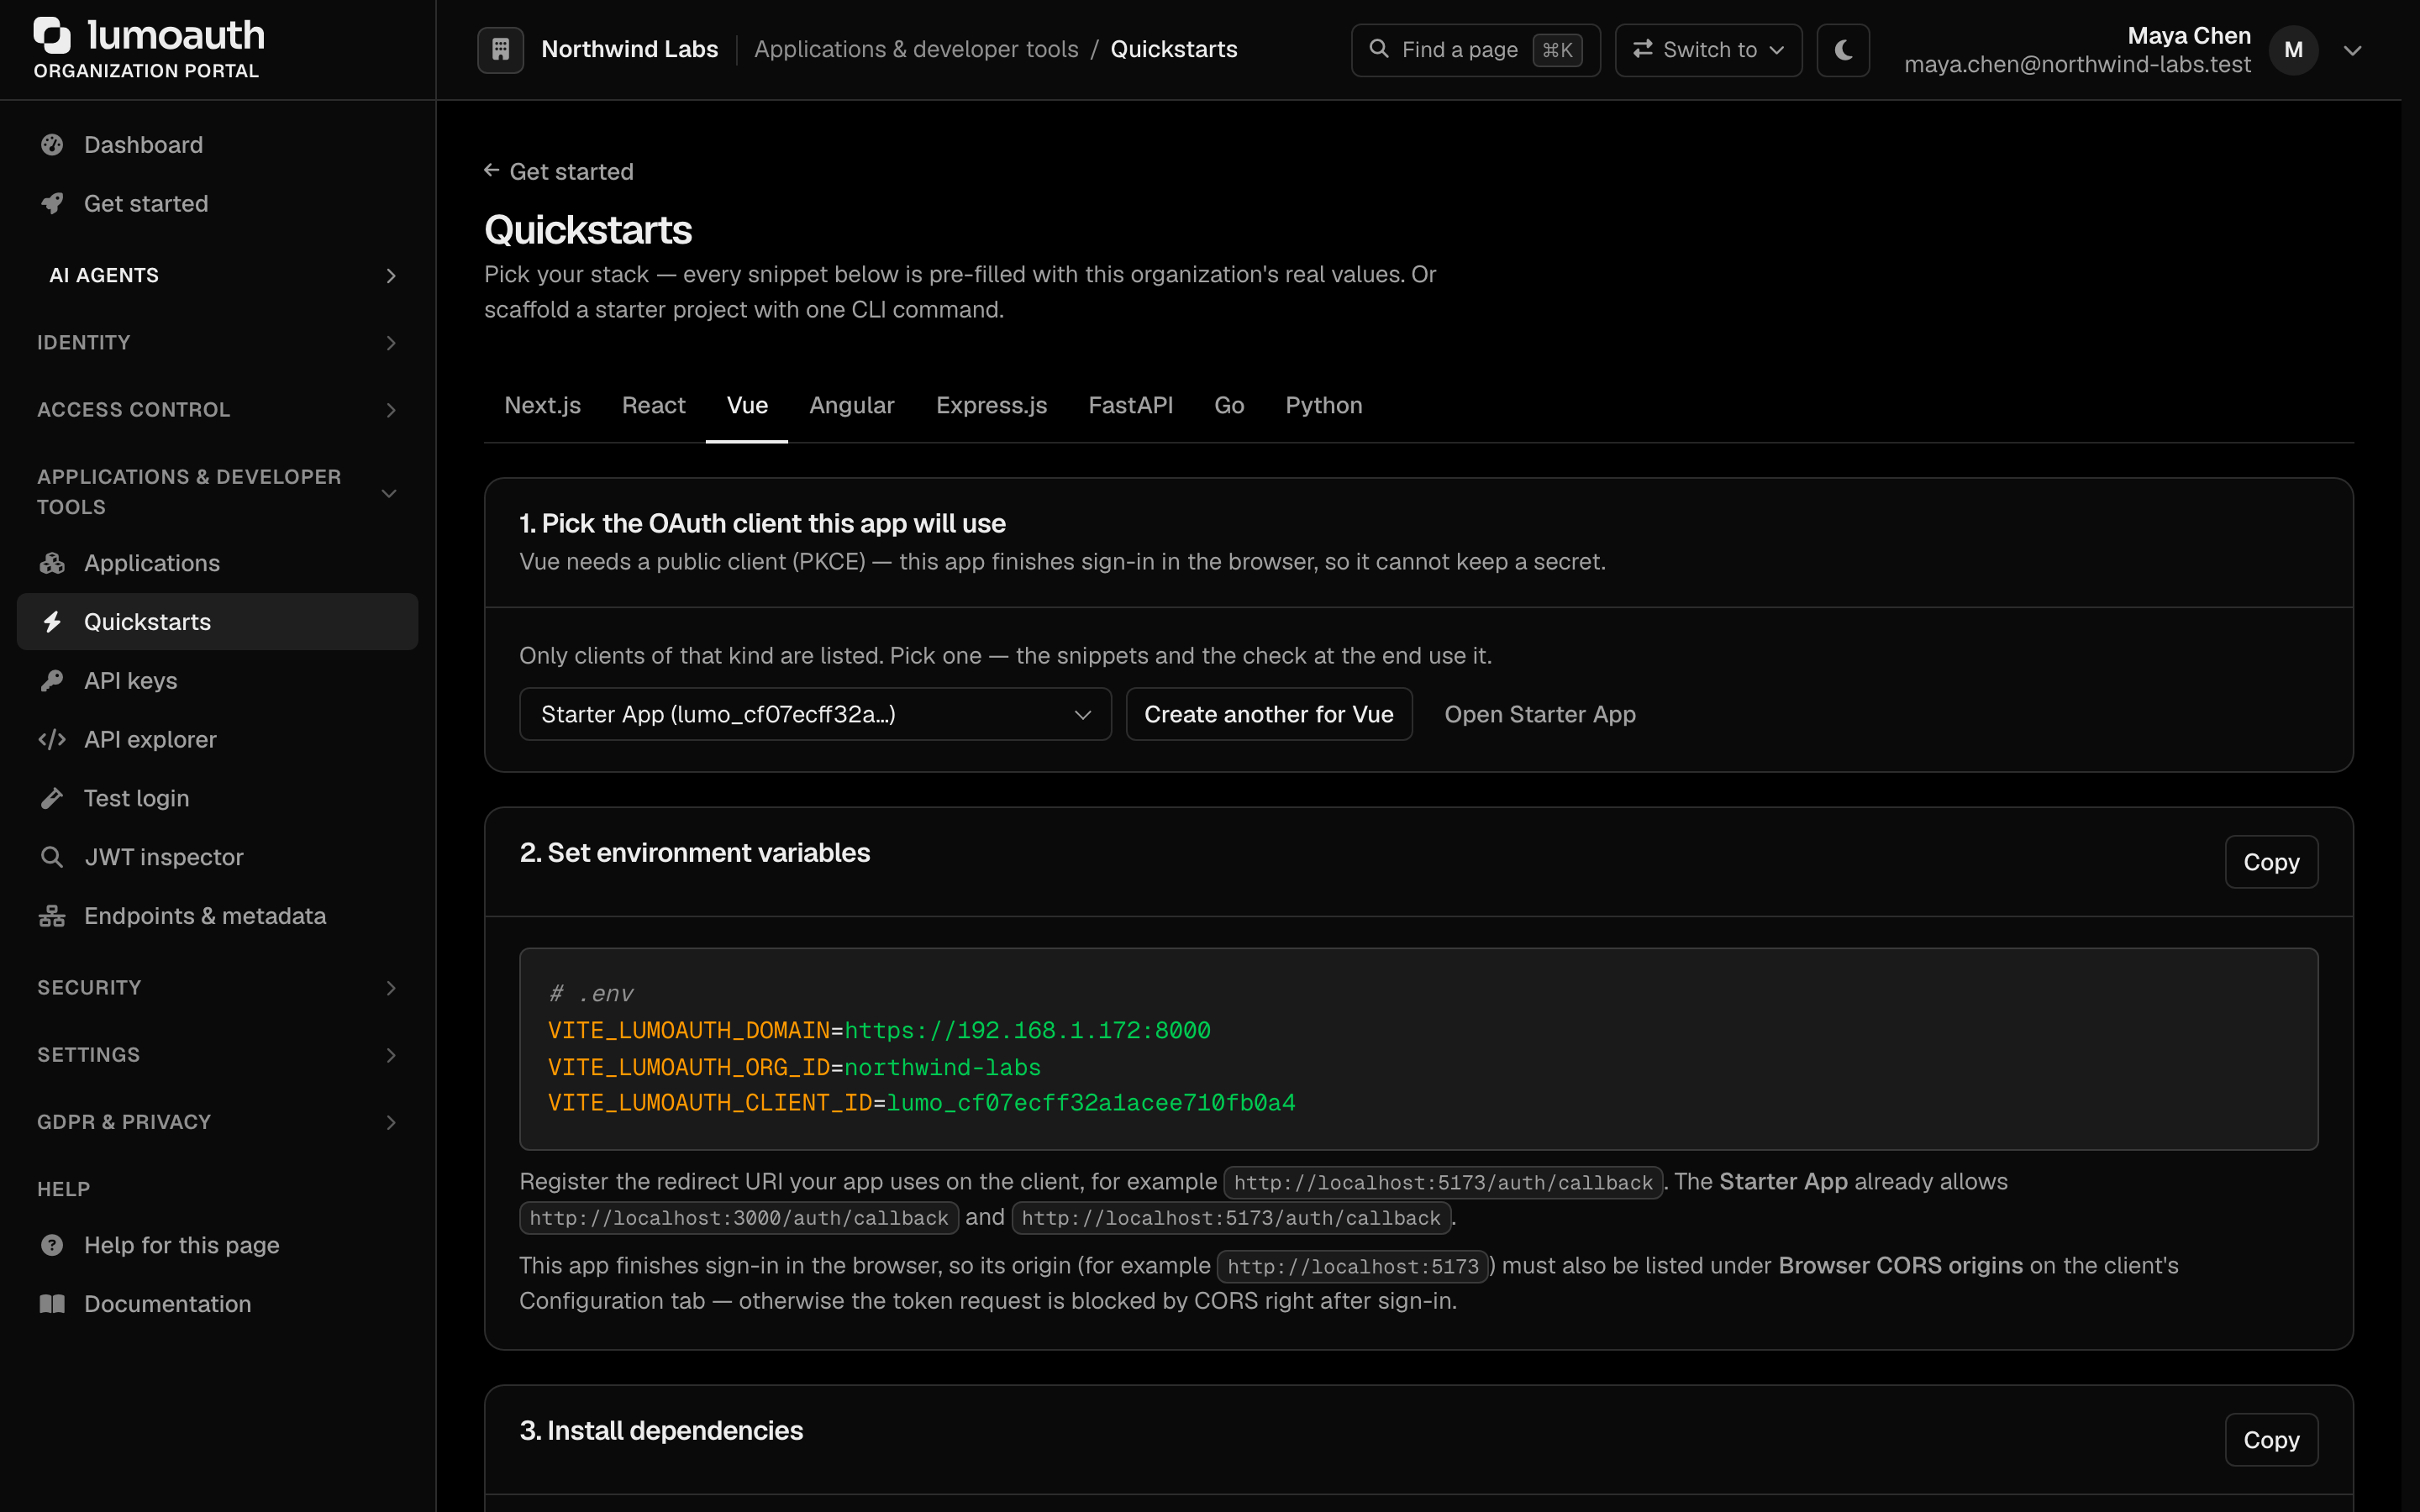Expand the GDPR & PRIVACY section
The height and width of the screenshot is (1512, 2420).
click(217, 1122)
